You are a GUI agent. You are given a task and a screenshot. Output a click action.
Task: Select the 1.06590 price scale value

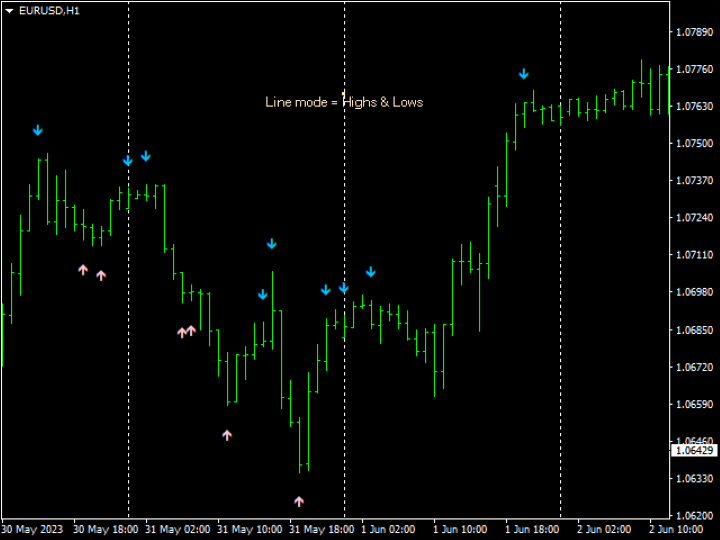695,404
